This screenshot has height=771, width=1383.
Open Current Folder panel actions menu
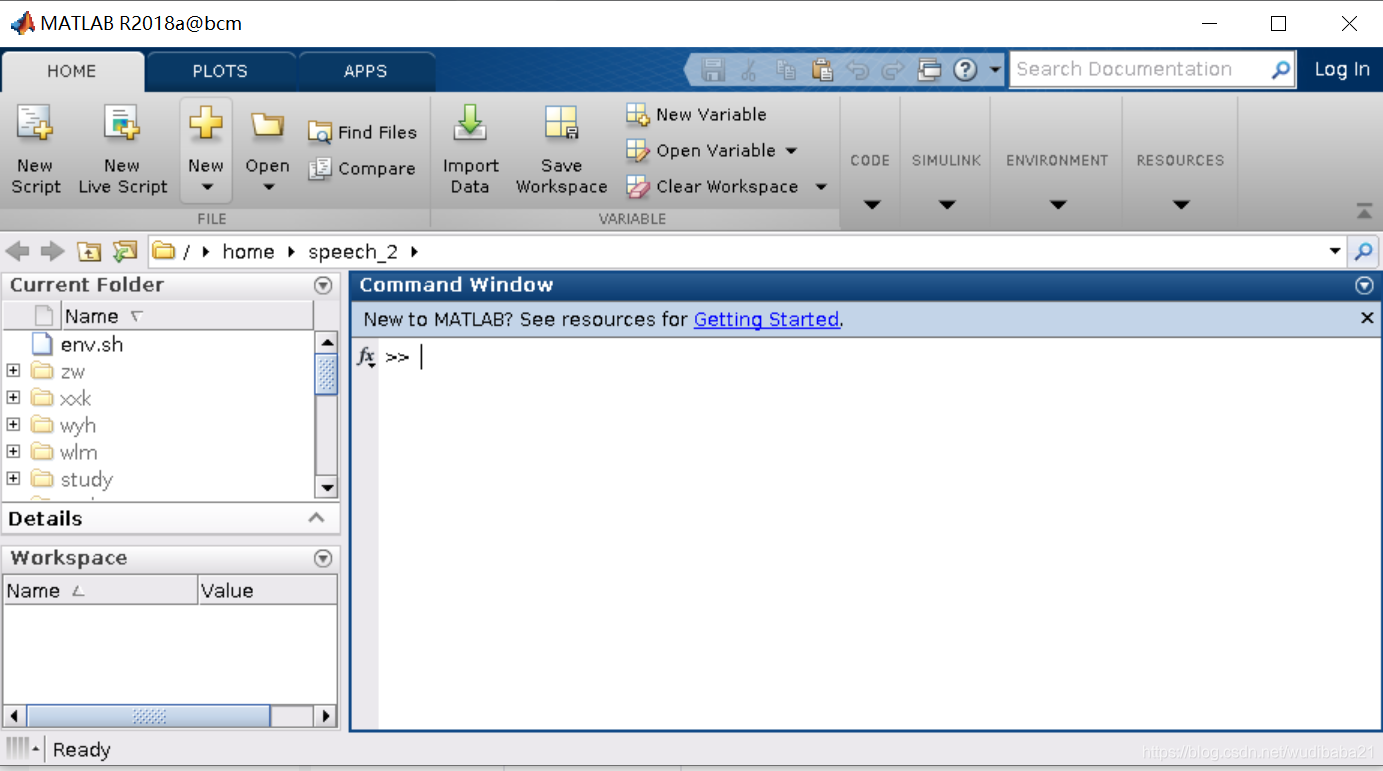tap(323, 285)
